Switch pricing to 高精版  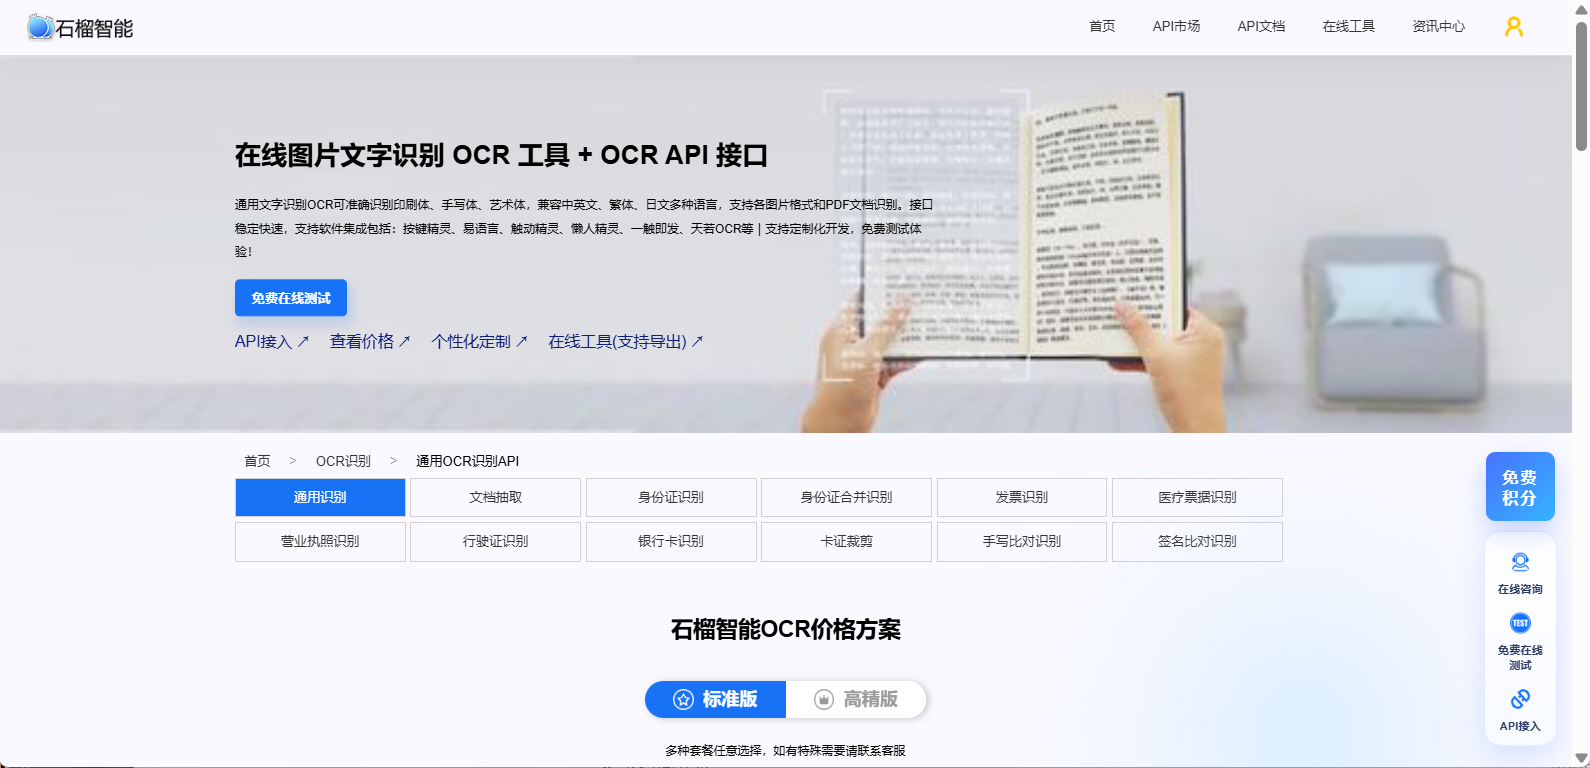856,700
